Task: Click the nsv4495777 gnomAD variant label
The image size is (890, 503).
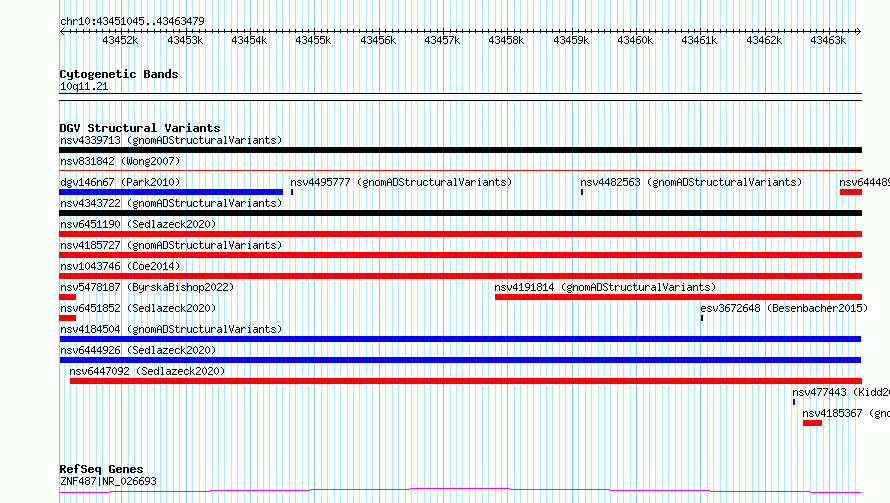Action: point(401,182)
